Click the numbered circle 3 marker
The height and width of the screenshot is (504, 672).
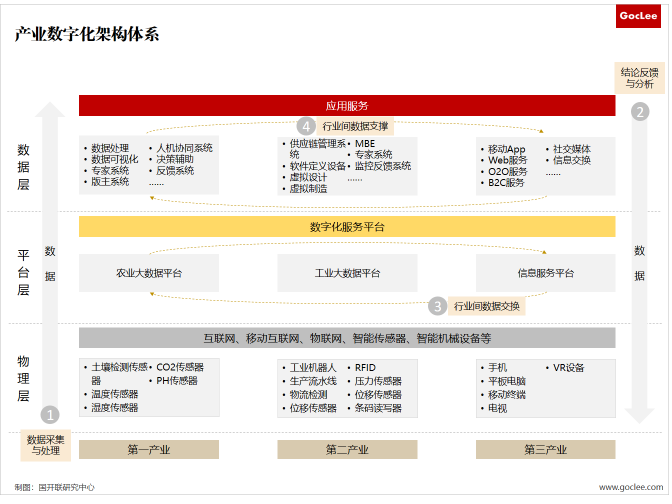pyautogui.click(x=437, y=306)
